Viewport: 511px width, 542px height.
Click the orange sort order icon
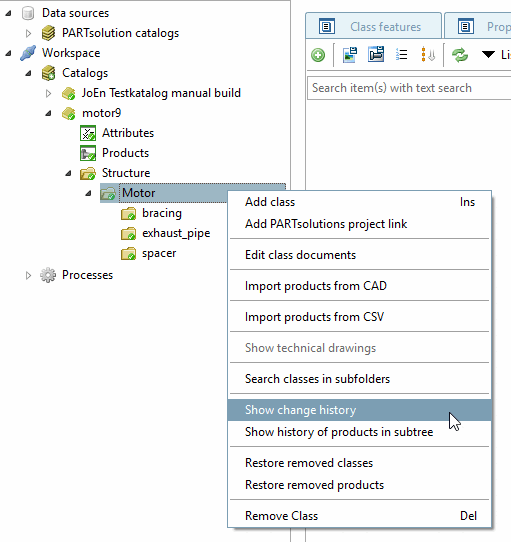click(428, 55)
